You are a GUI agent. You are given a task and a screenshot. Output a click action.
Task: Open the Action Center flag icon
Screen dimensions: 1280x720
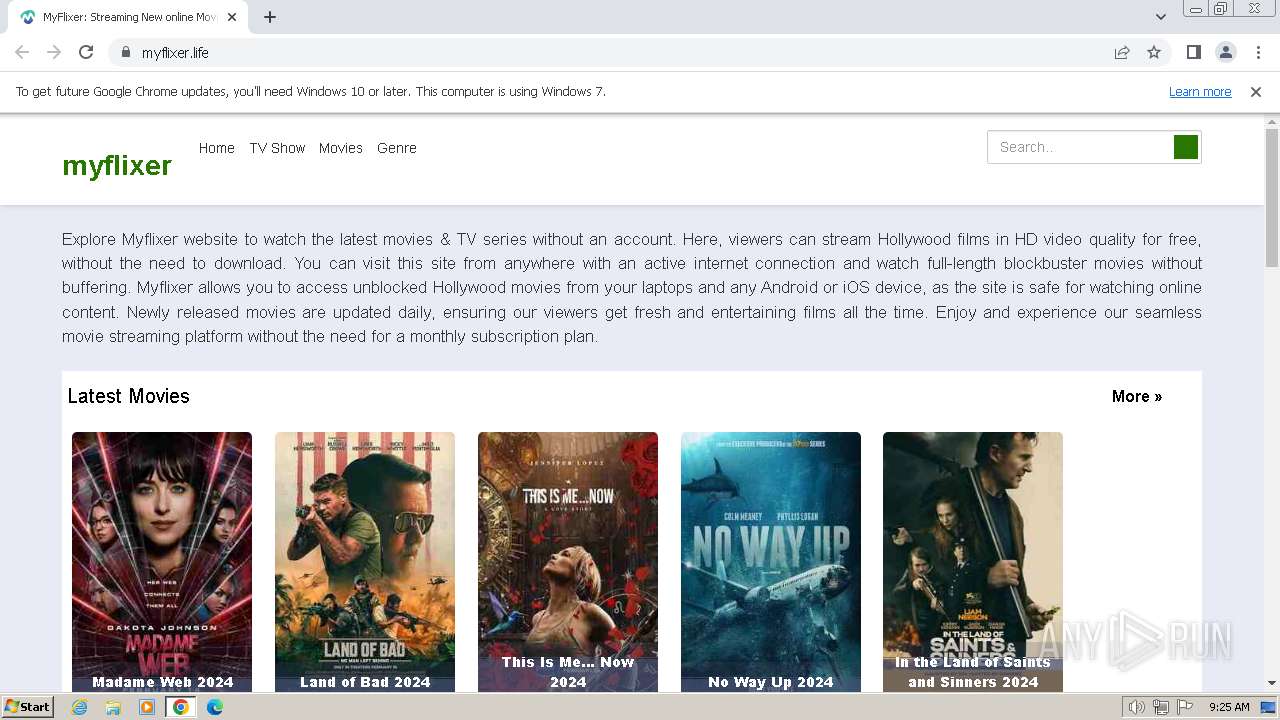[1185, 707]
